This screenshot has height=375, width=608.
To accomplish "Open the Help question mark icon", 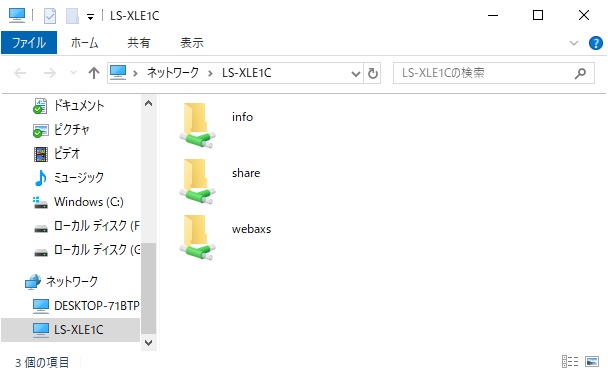I will click(596, 43).
